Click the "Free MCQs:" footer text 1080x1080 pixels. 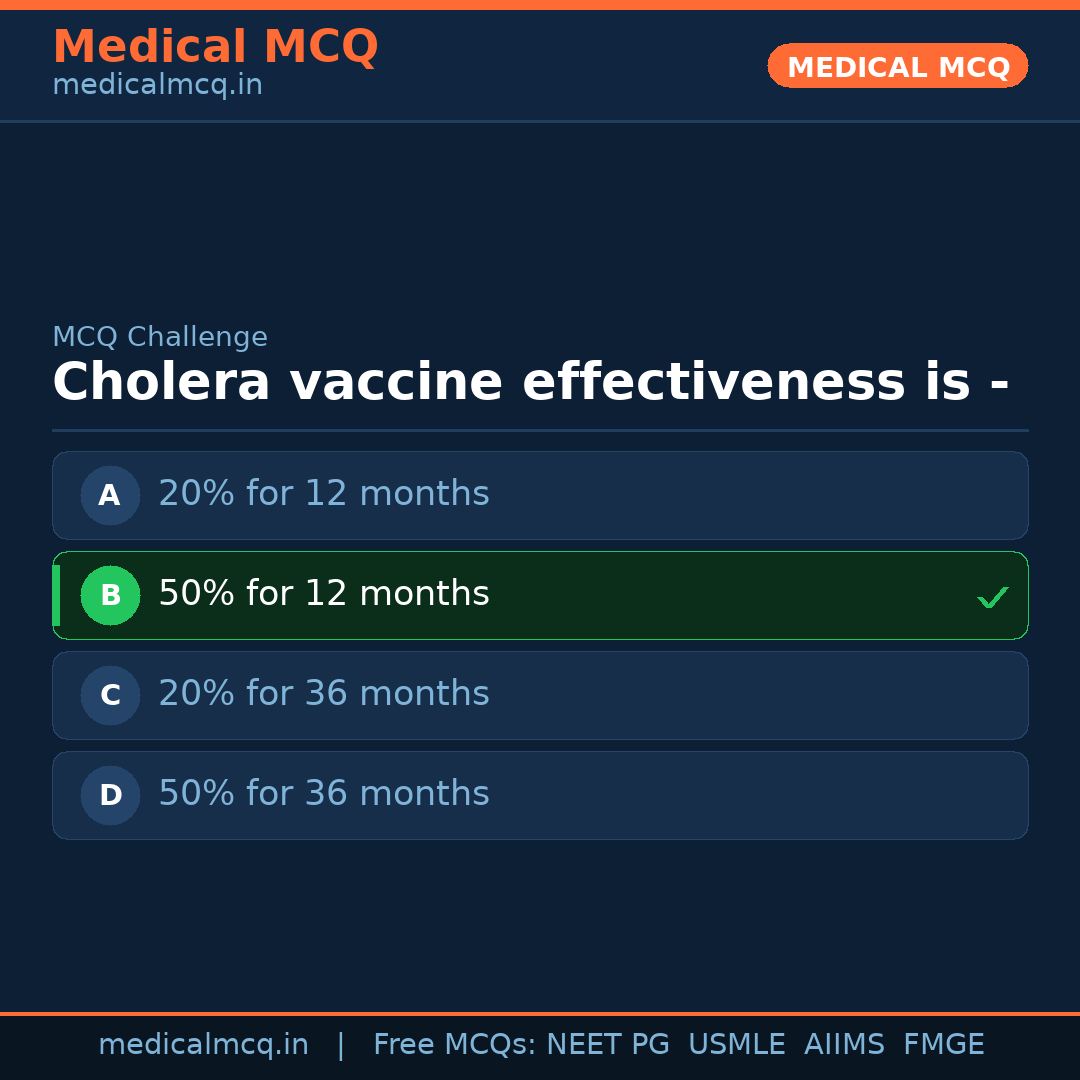pyautogui.click(x=455, y=1045)
